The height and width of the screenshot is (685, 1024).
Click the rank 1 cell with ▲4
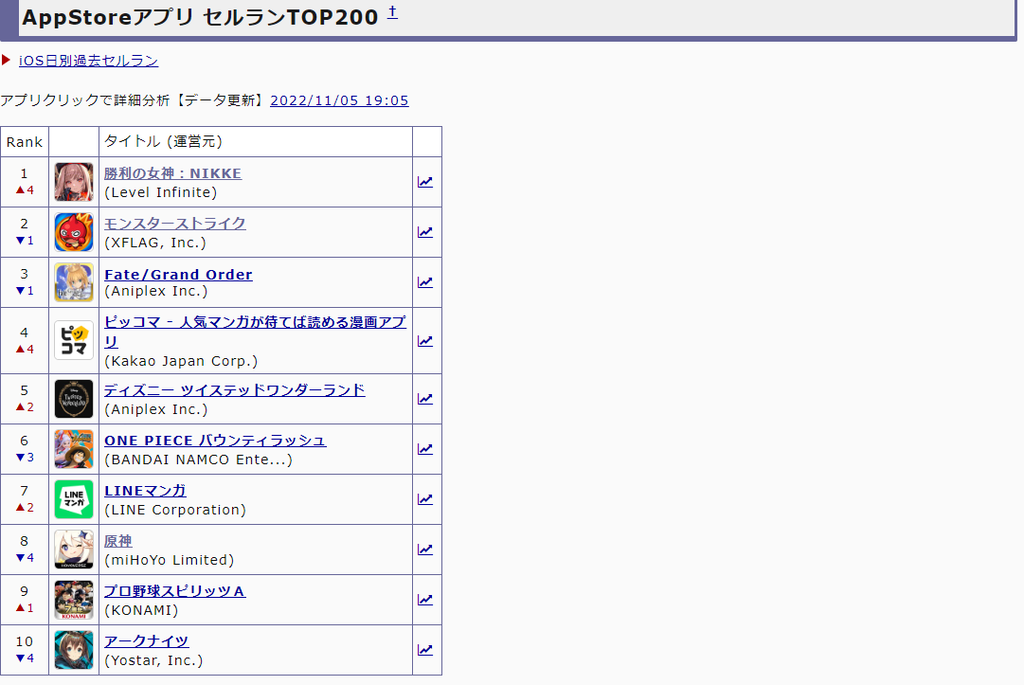(x=24, y=182)
